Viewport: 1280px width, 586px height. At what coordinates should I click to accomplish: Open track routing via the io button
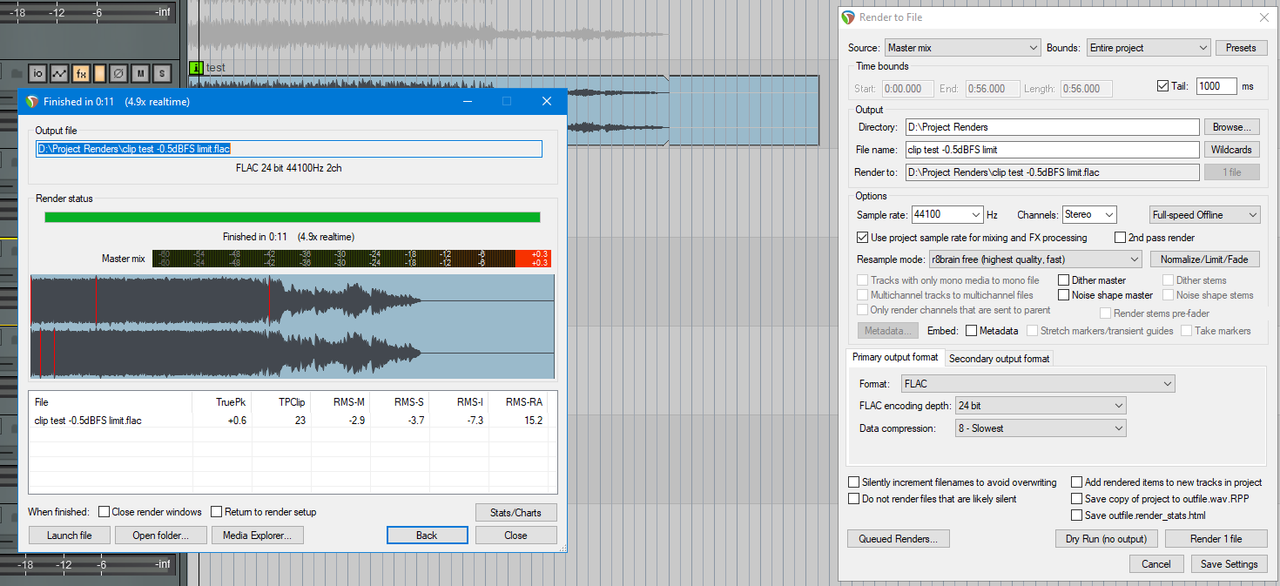37,73
